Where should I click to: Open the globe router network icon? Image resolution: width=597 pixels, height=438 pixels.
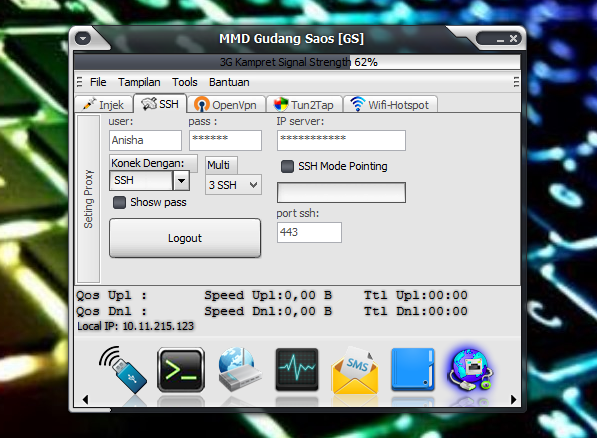tap(239, 369)
